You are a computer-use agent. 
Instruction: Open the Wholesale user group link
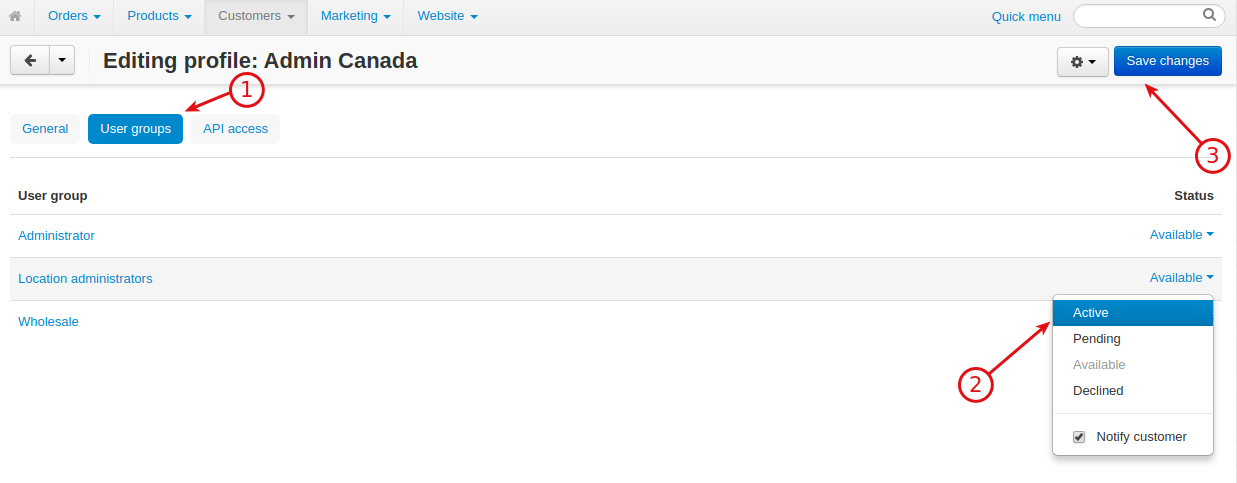click(48, 322)
